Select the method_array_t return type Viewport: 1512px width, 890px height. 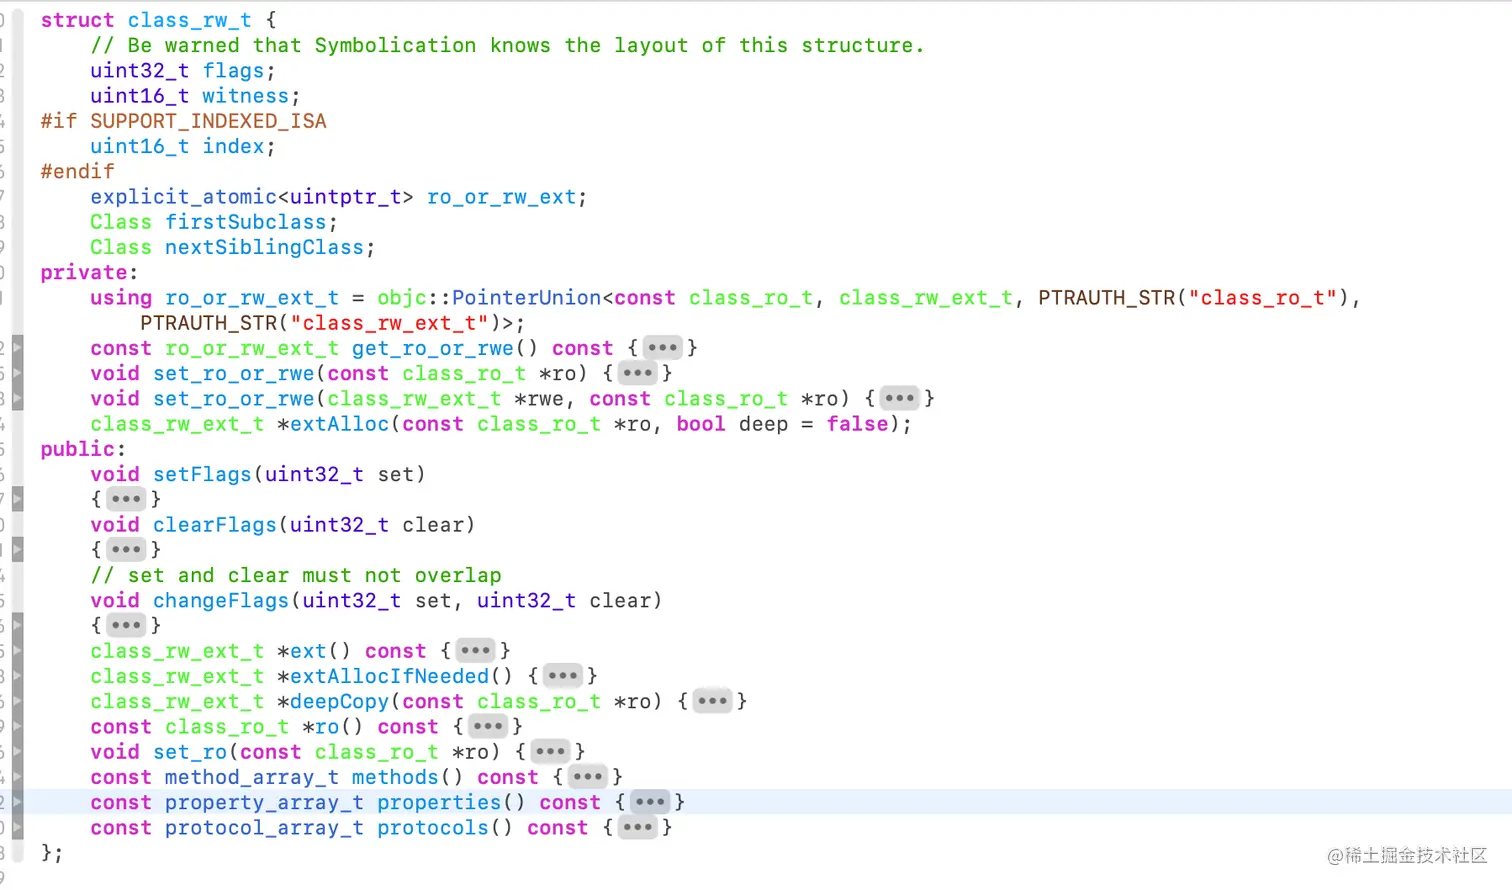click(x=252, y=777)
